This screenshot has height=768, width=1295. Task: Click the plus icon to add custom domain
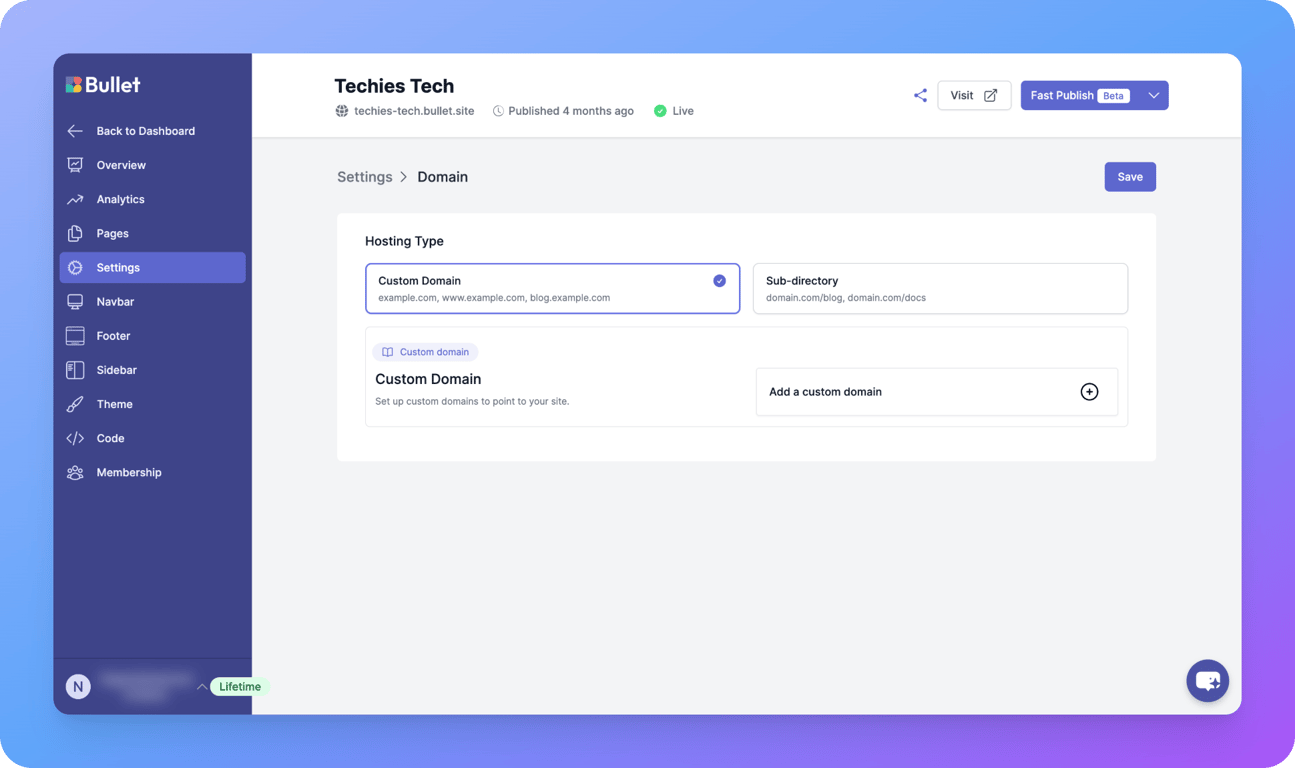click(x=1089, y=391)
